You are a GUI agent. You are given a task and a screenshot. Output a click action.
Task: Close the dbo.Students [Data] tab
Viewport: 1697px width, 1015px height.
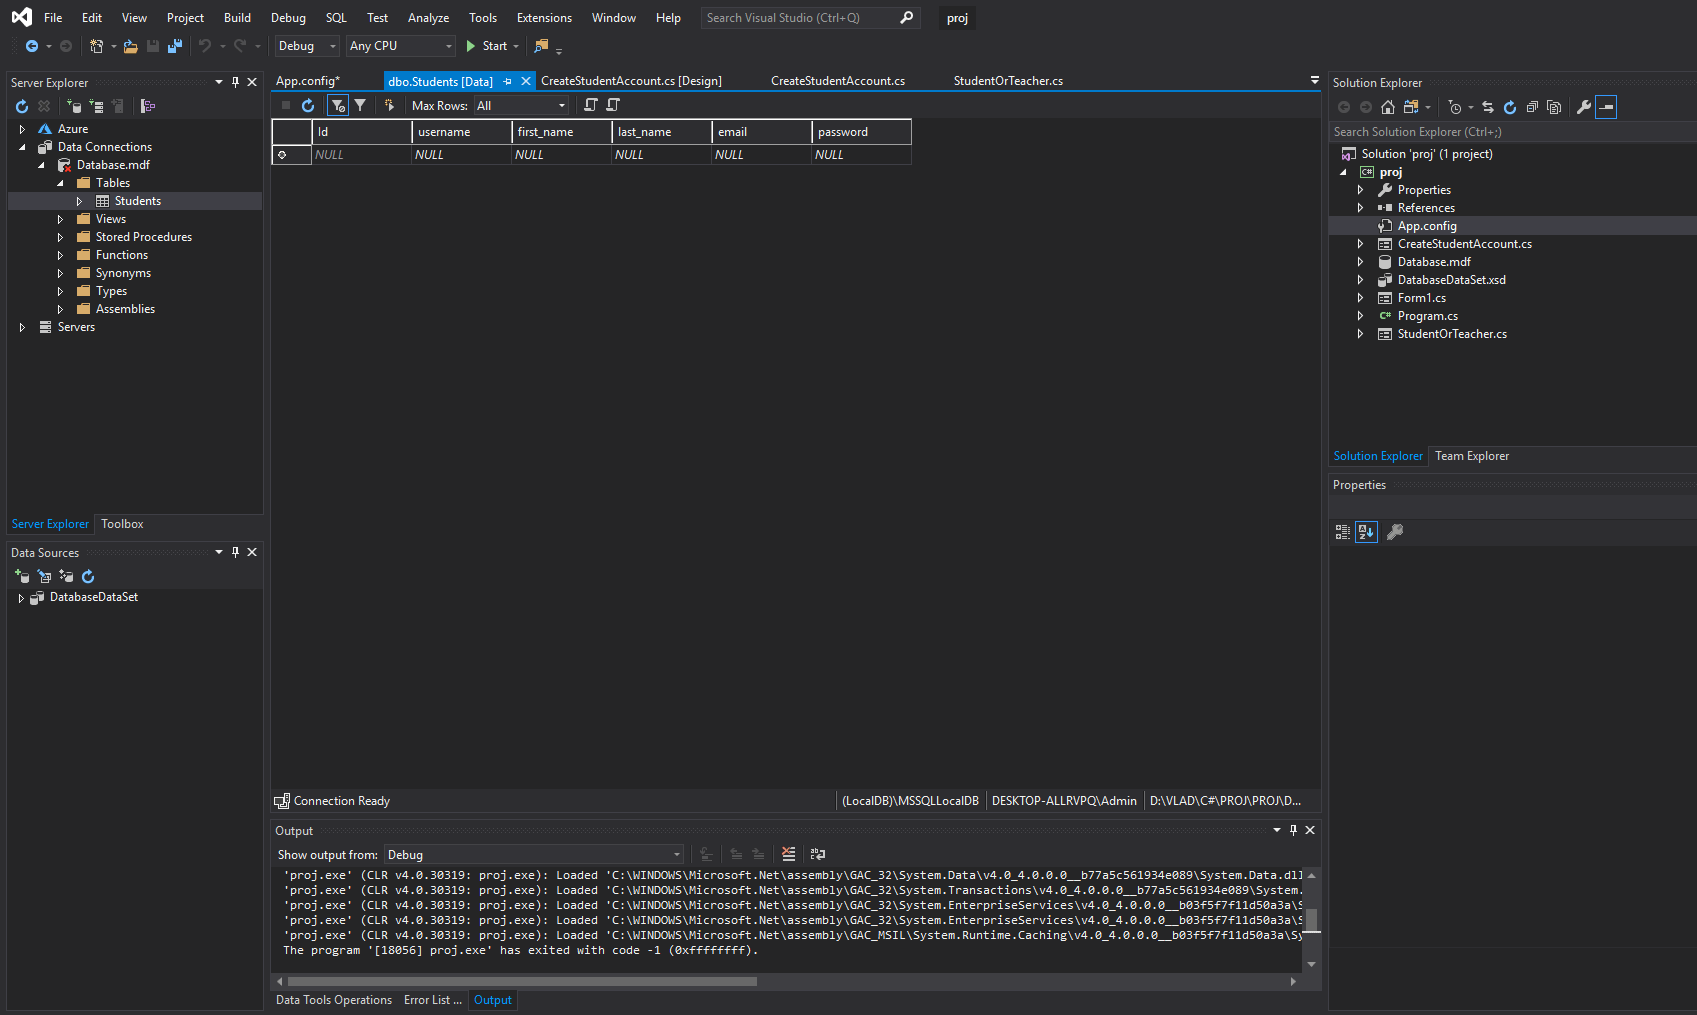[526, 81]
